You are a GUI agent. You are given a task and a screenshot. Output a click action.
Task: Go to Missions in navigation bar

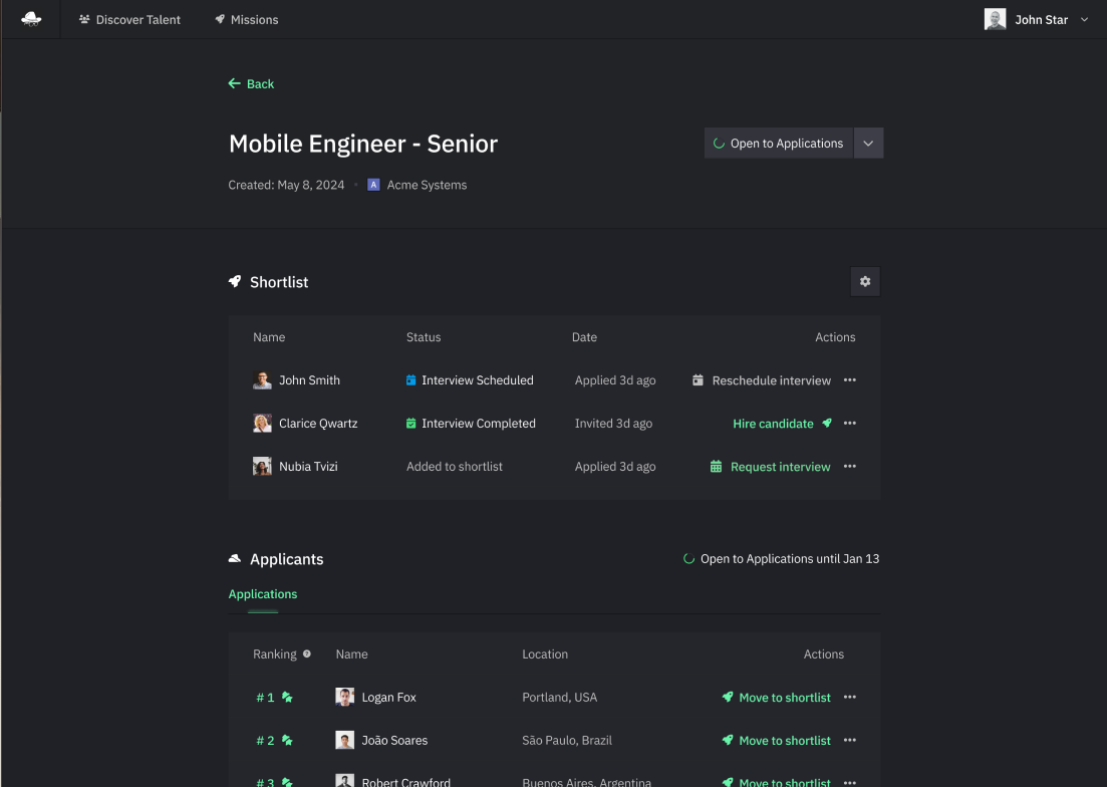tap(247, 20)
